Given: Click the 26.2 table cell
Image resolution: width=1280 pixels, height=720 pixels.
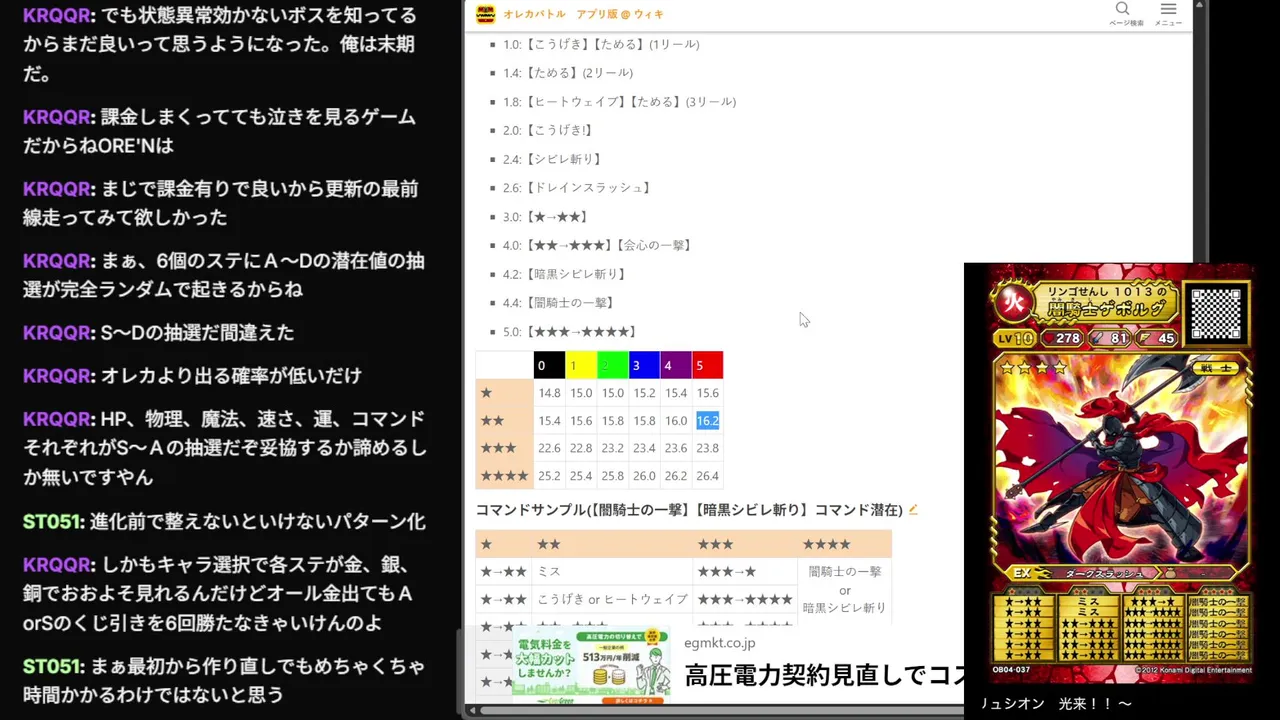Looking at the screenshot, I should point(675,476).
